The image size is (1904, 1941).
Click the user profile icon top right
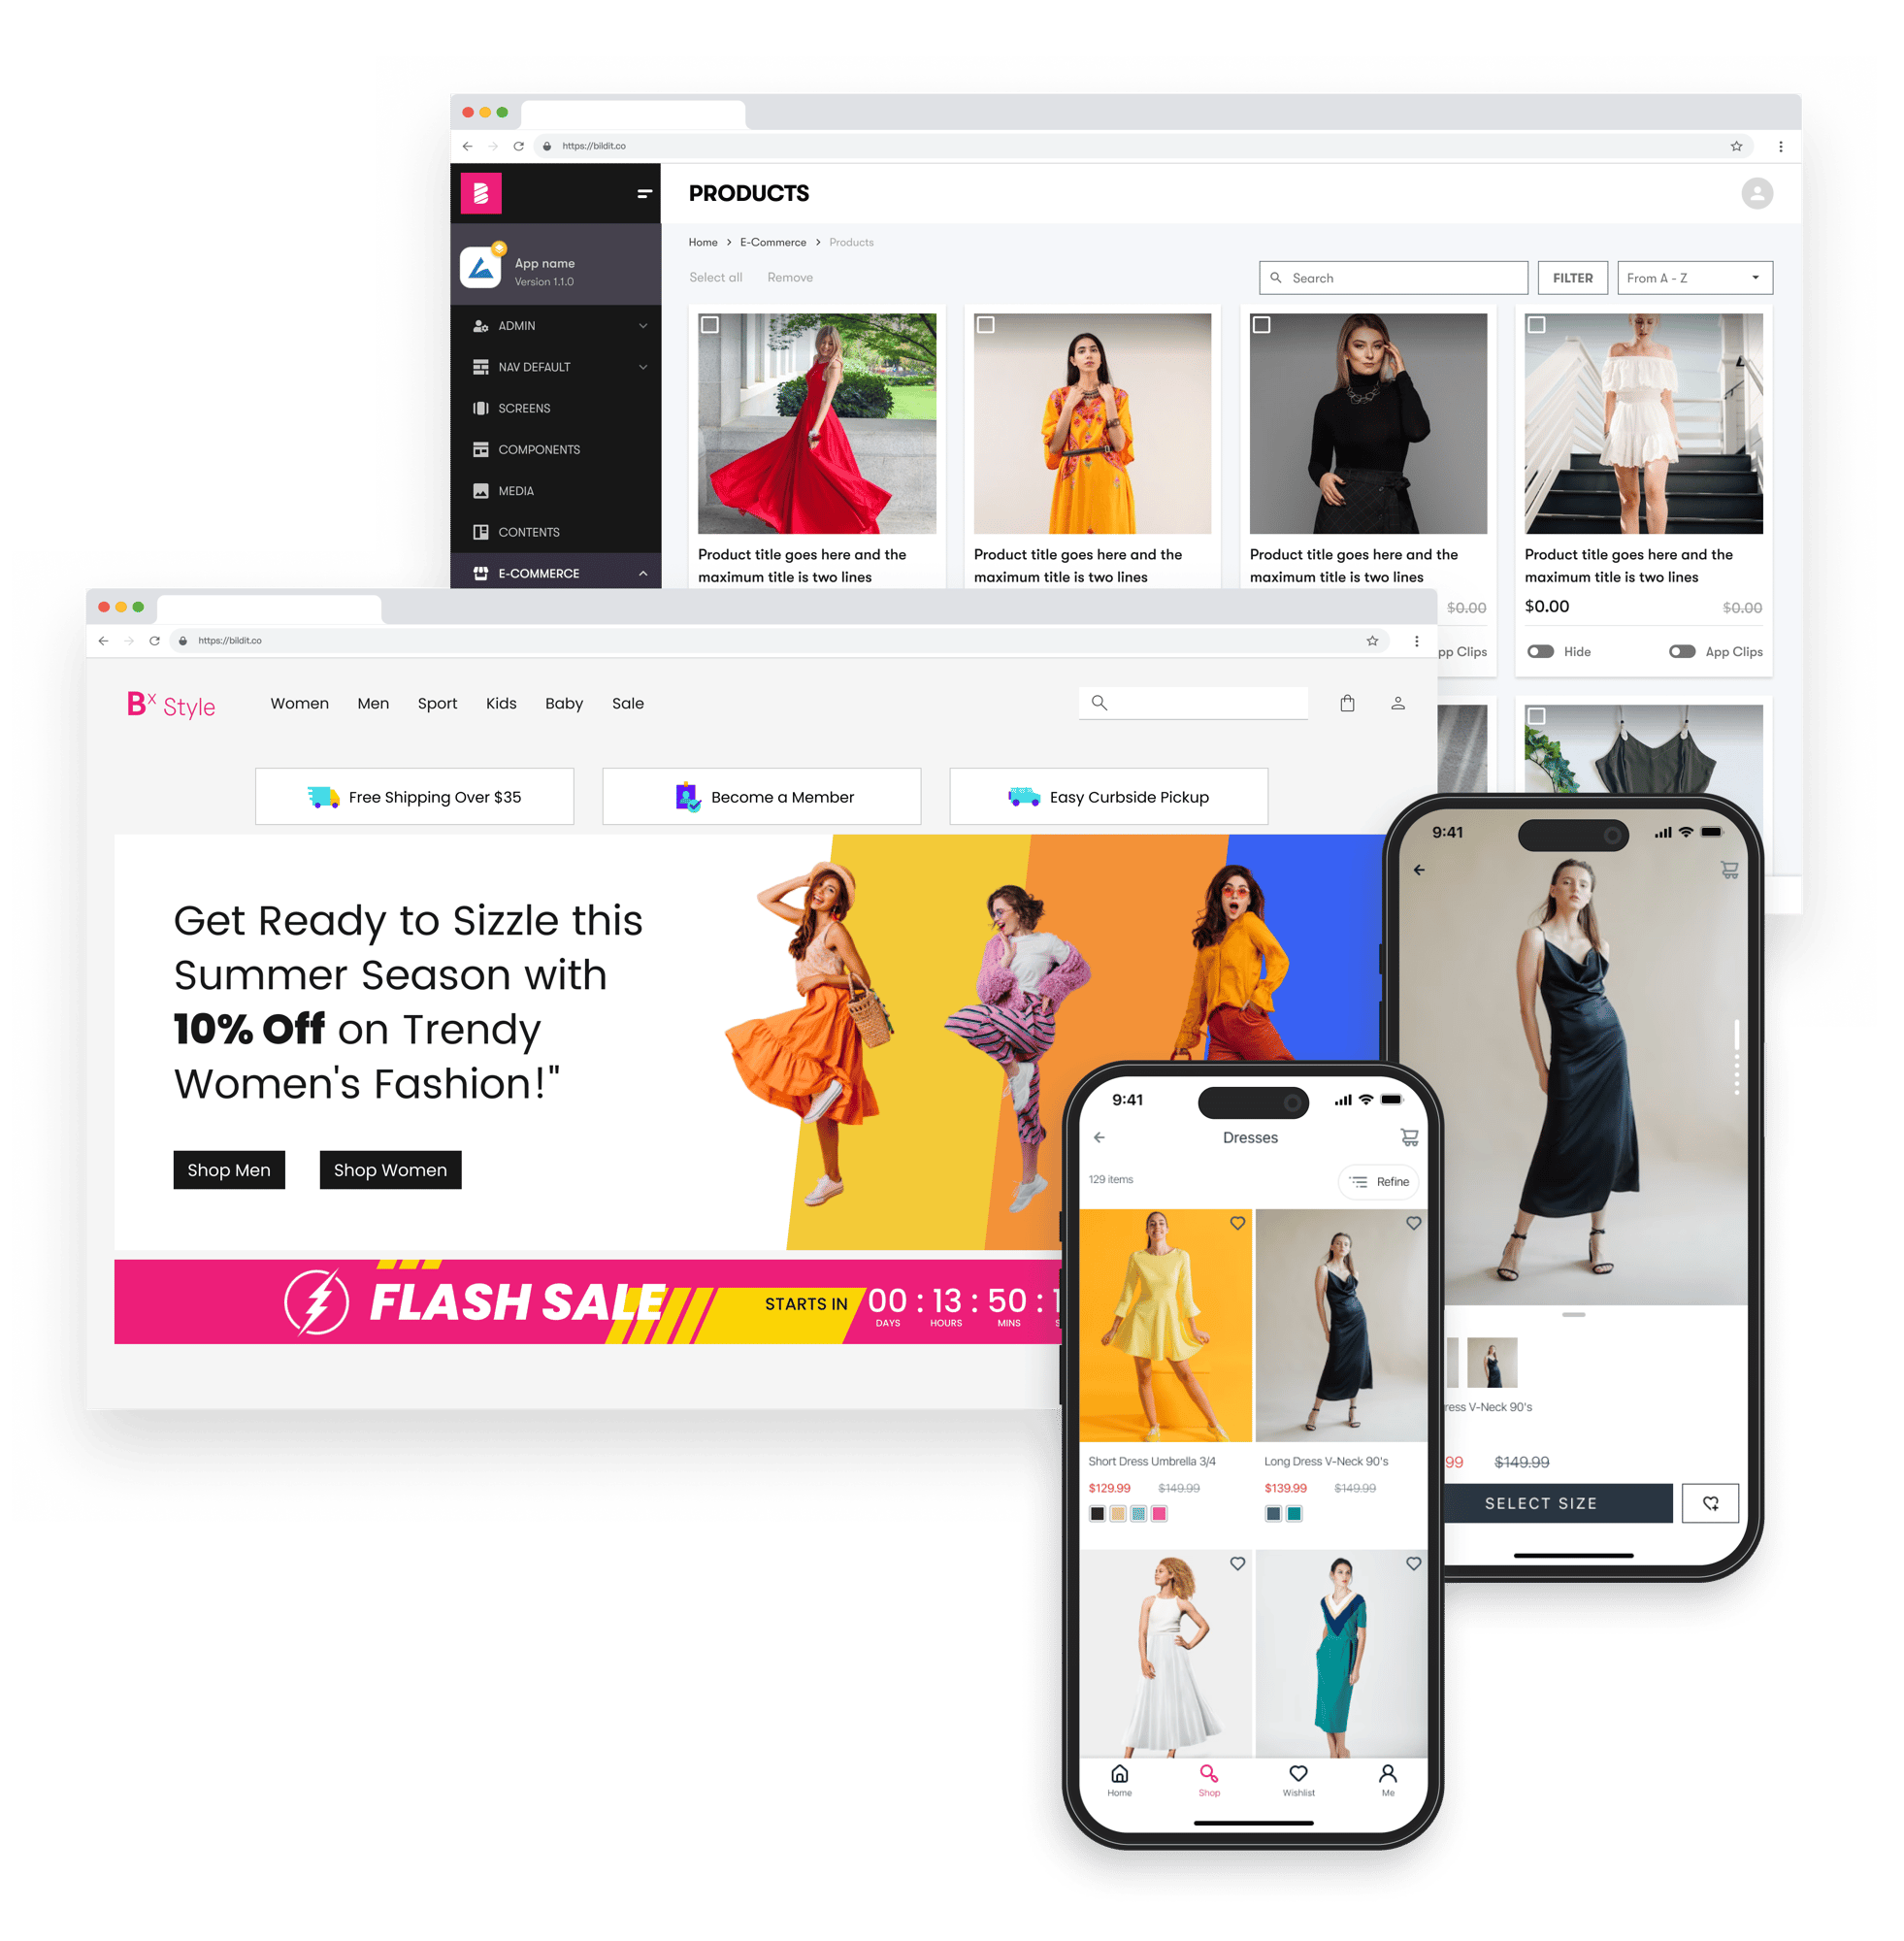1757,193
